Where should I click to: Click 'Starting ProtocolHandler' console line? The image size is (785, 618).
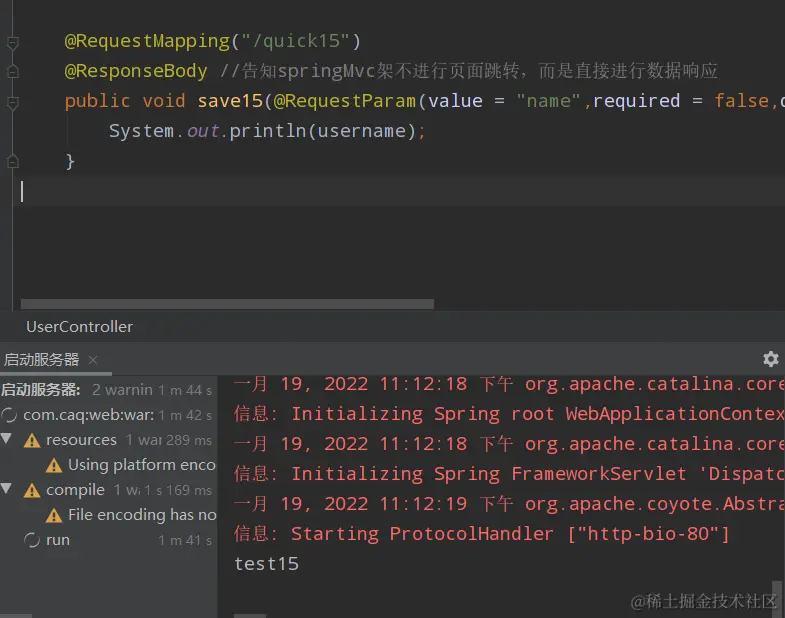pyautogui.click(x=482, y=534)
